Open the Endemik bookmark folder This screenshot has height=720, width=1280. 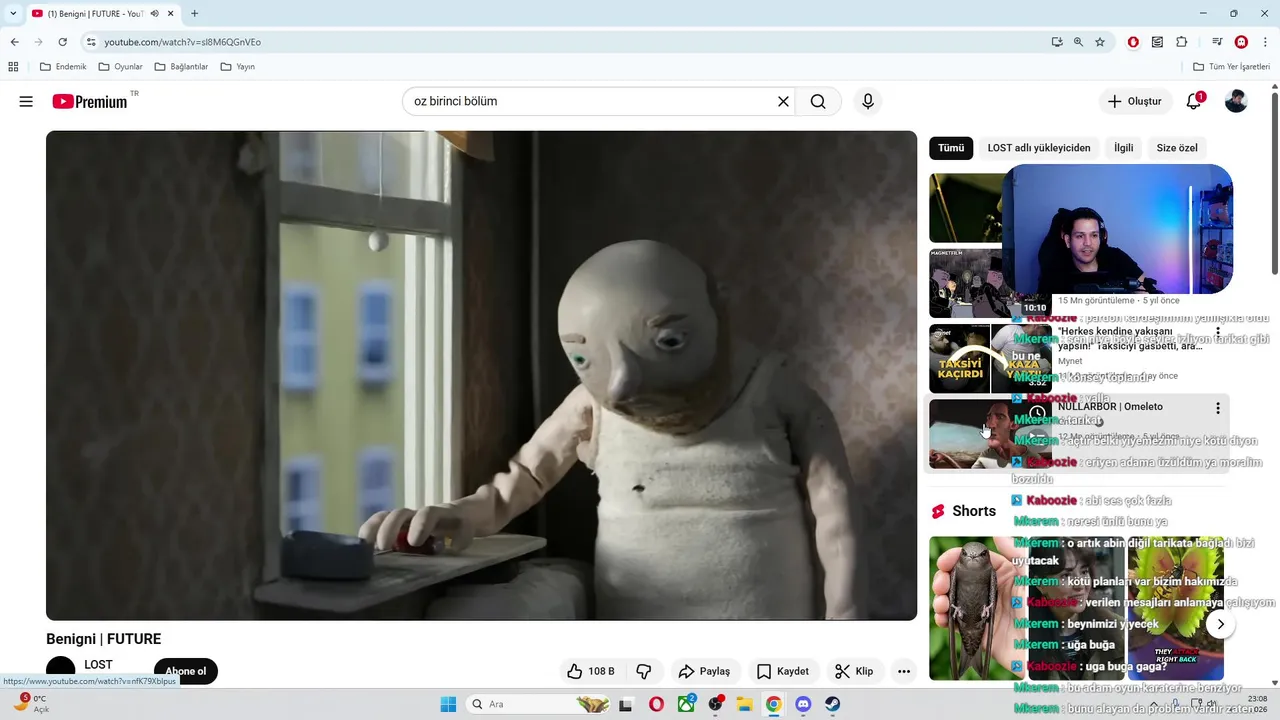[63, 67]
